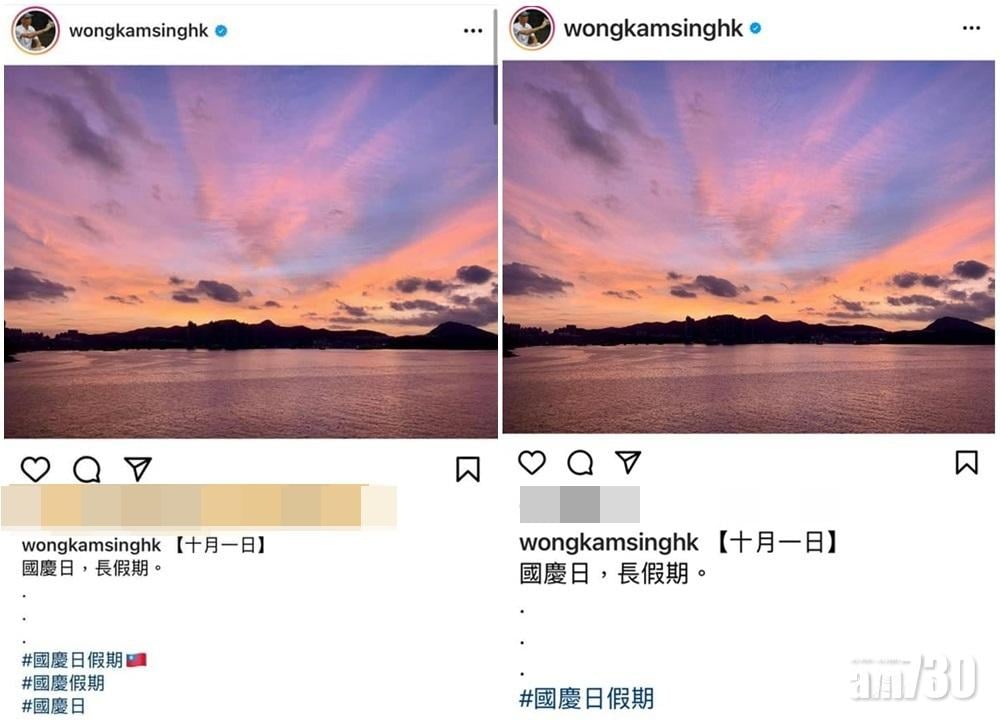Bookmark the left sunset post
Screen dimensions: 1000x720
point(467,469)
